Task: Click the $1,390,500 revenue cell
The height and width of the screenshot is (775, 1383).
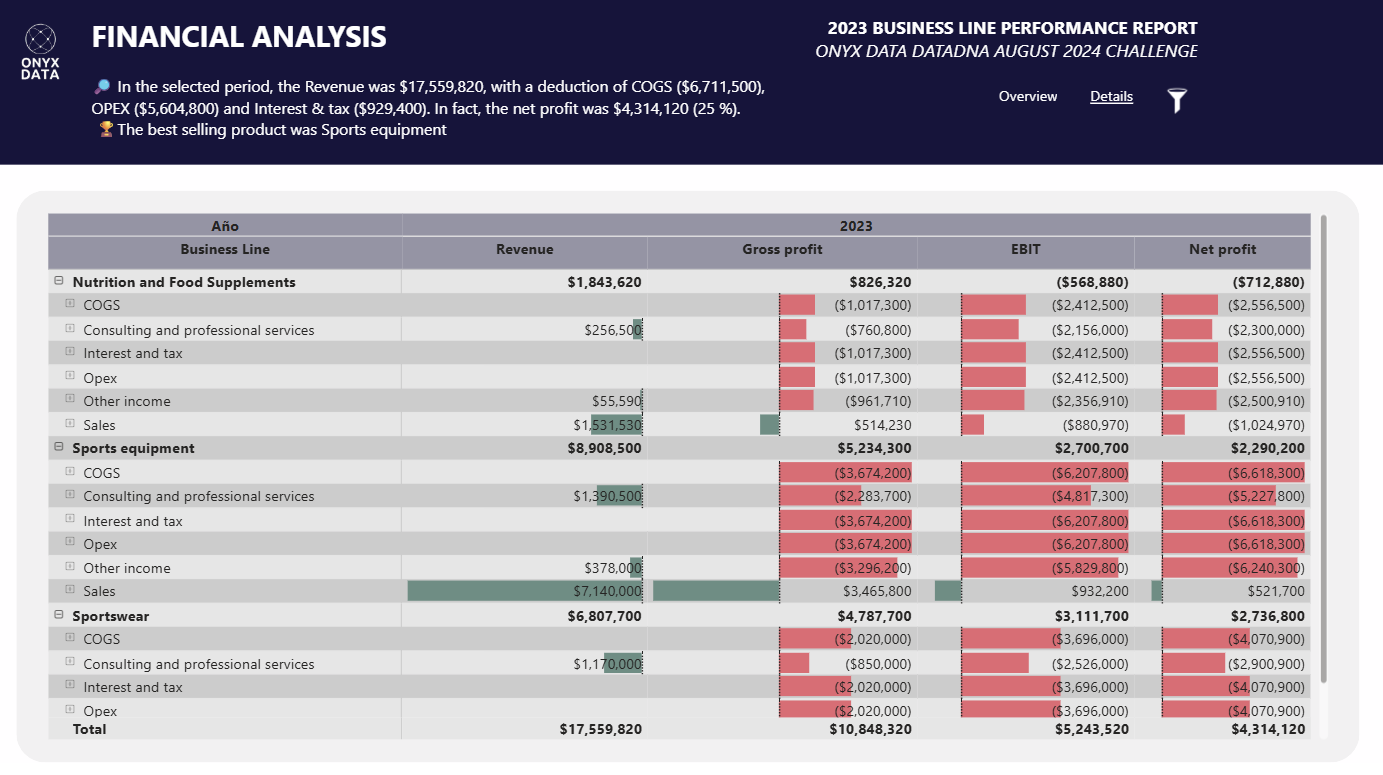Action: point(525,496)
